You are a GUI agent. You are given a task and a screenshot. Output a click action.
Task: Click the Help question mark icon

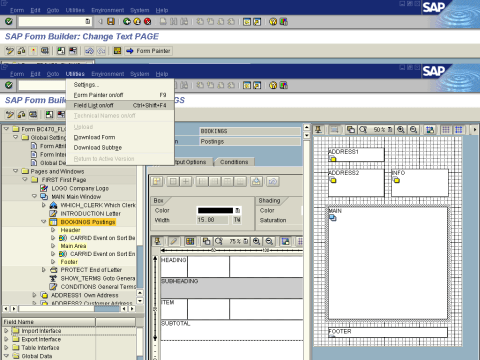pyautogui.click(x=273, y=22)
